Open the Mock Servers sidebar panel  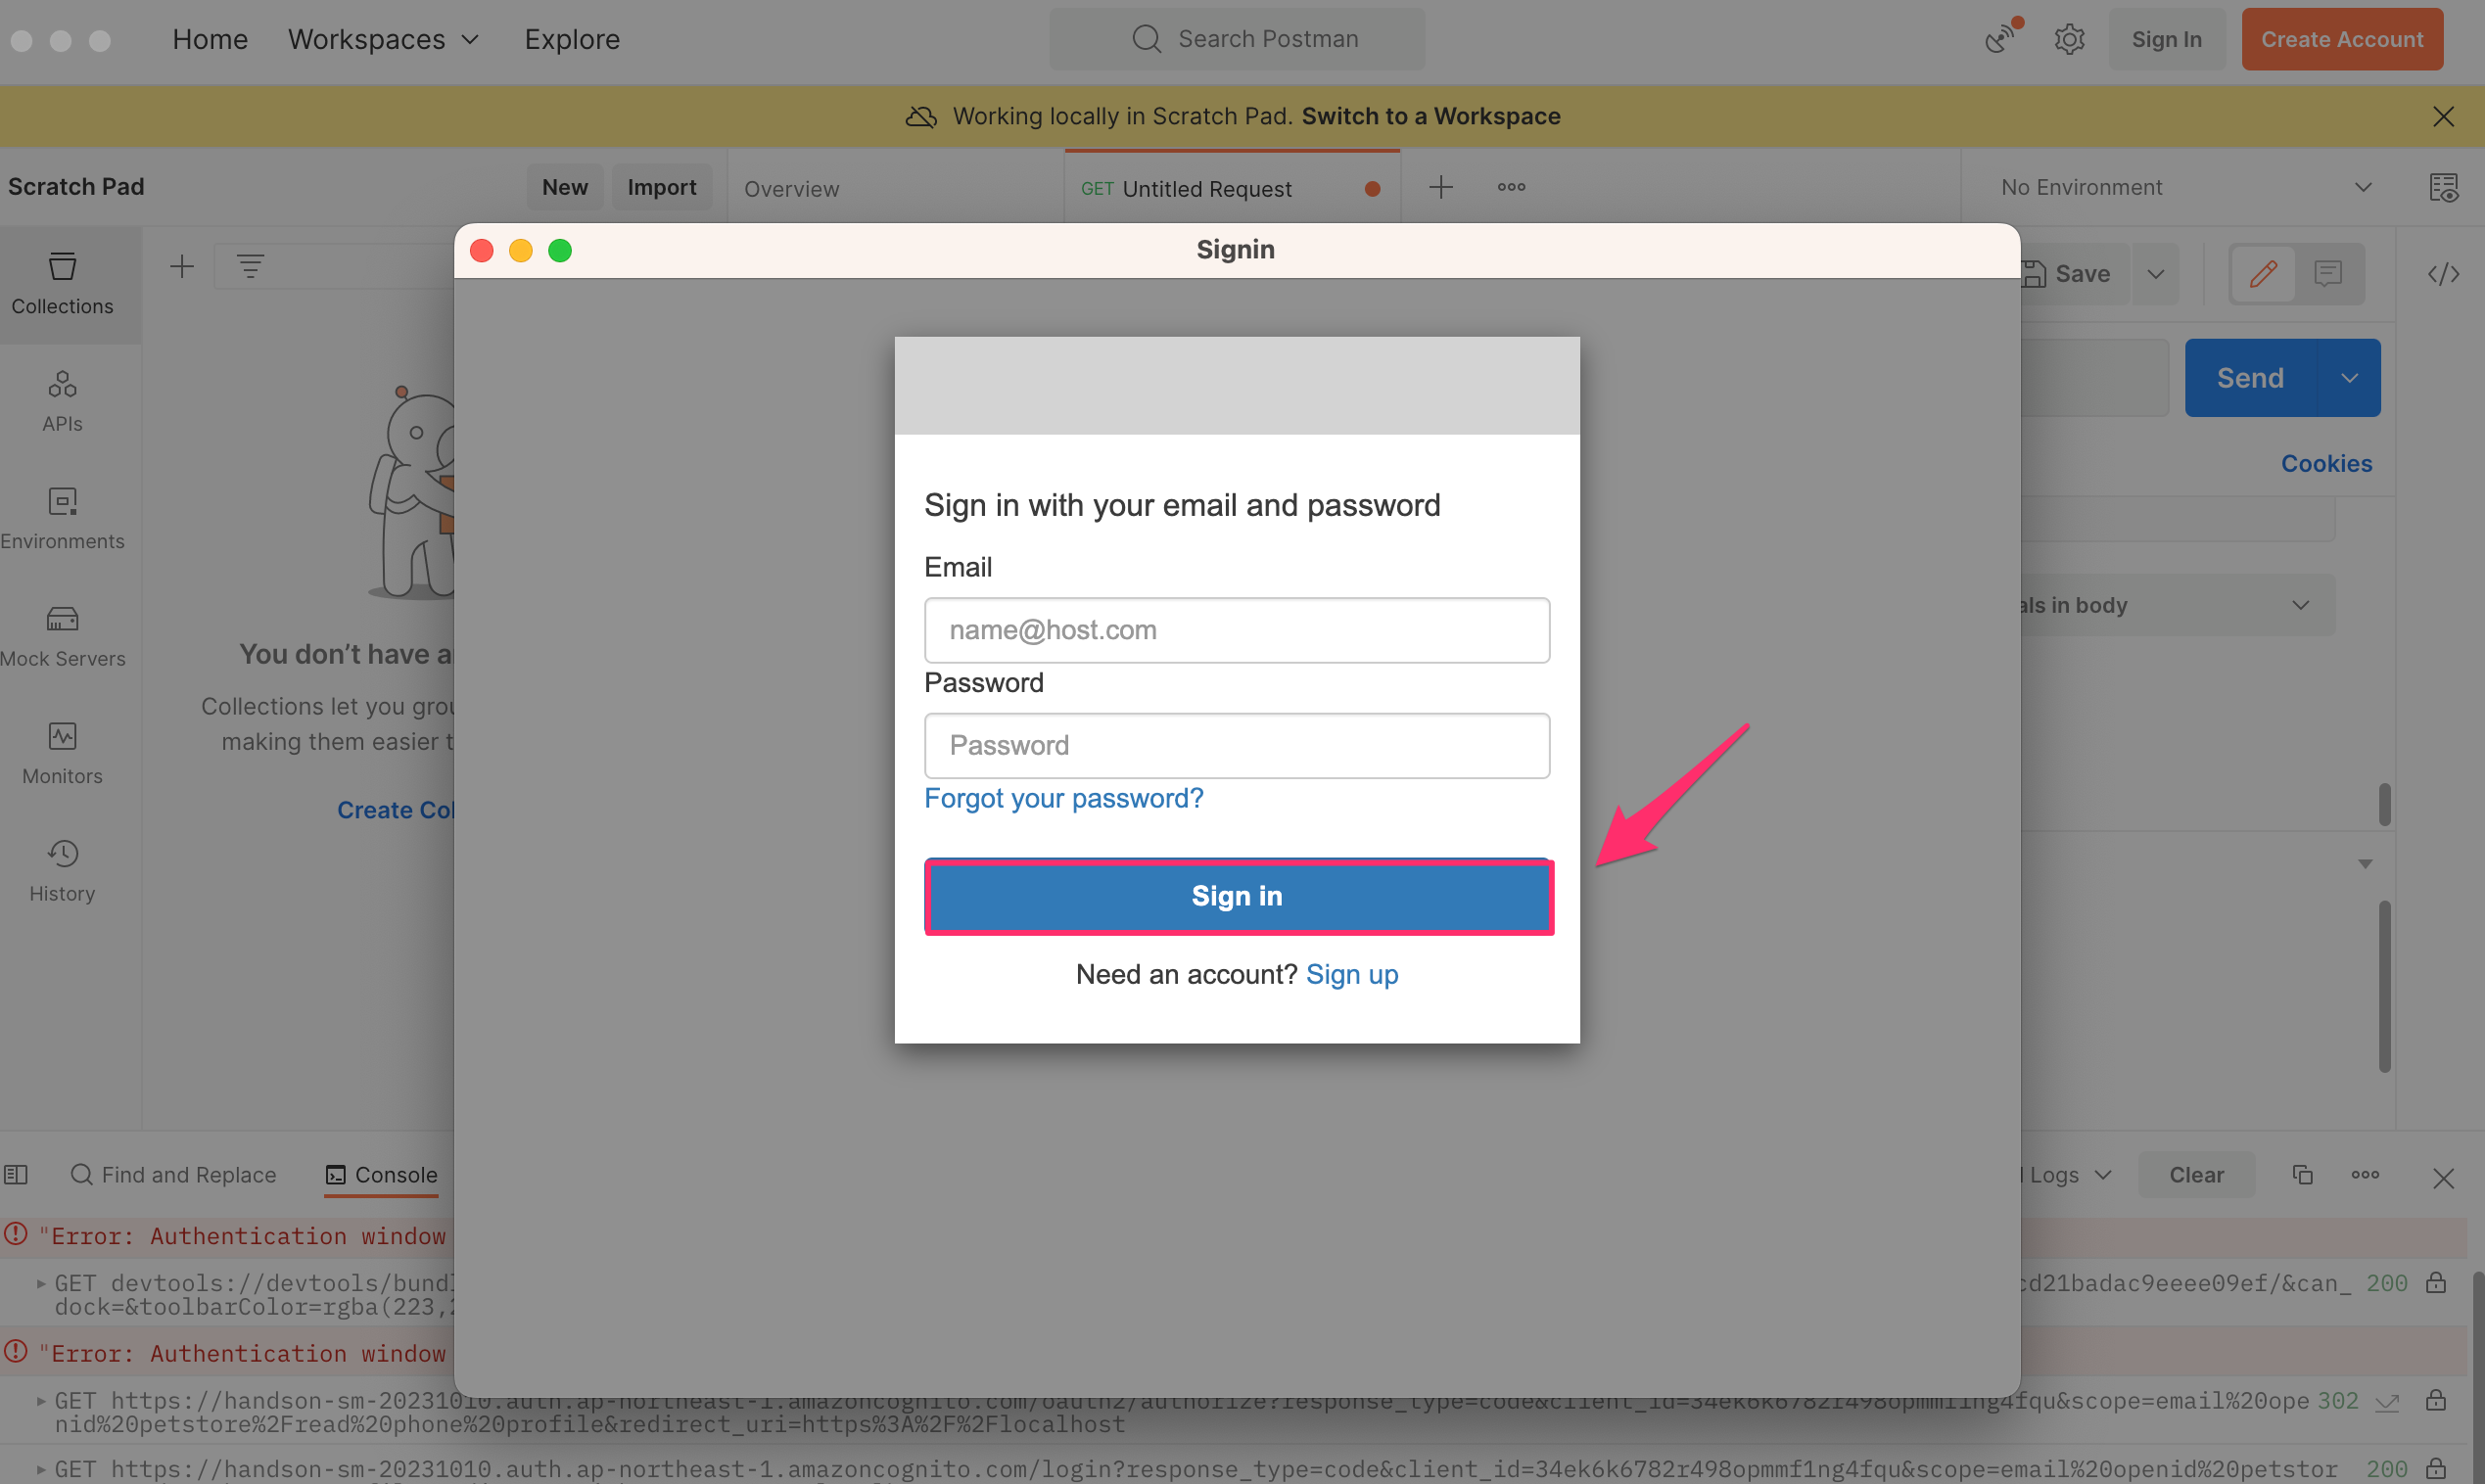[x=62, y=636]
